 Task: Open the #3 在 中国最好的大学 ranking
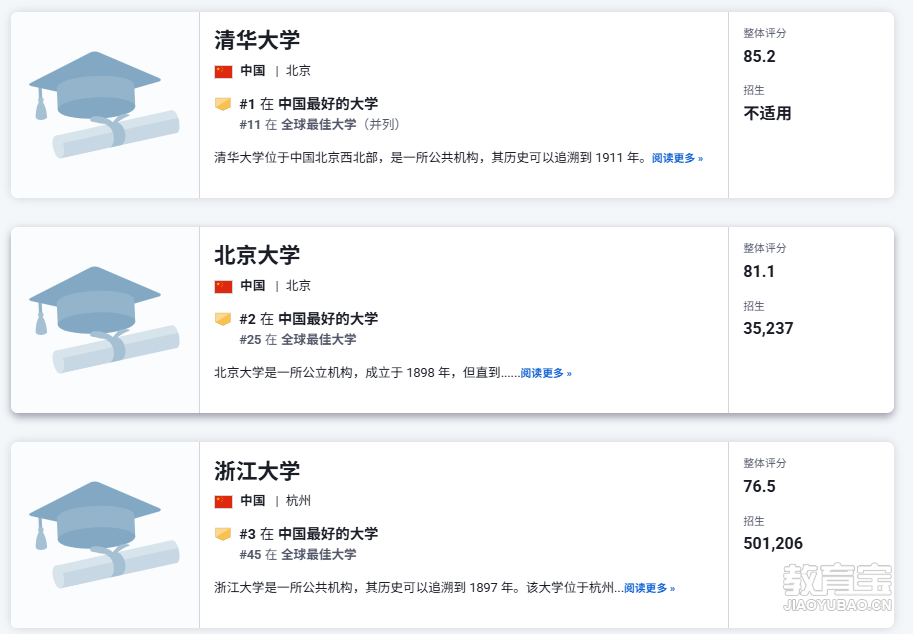309,533
